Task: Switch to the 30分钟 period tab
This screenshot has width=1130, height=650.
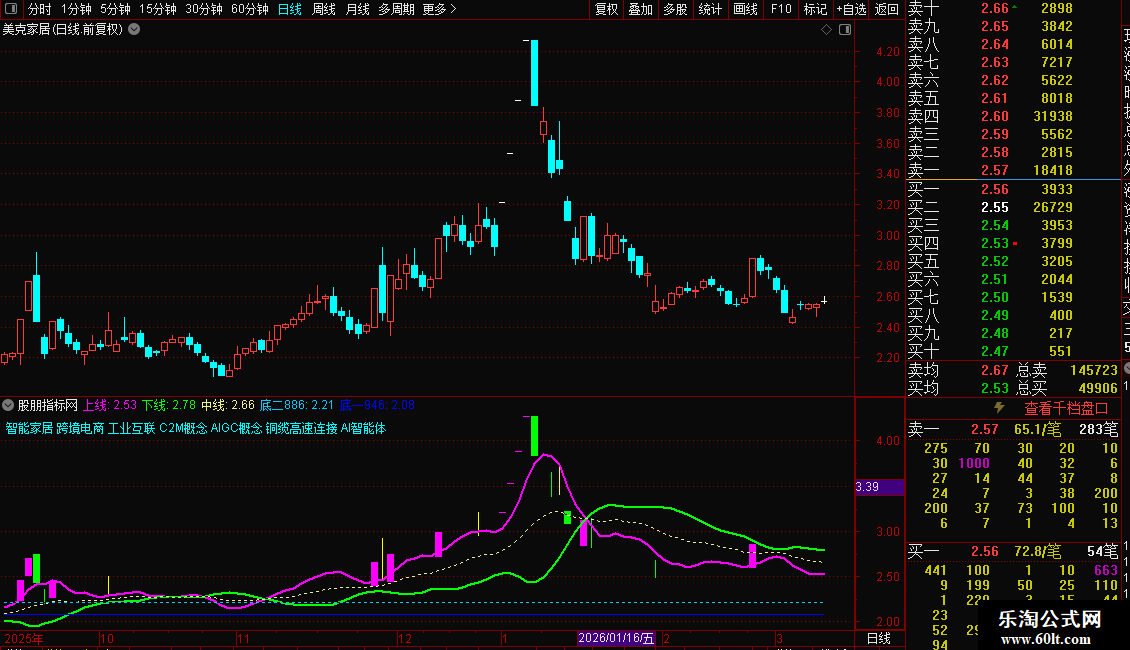Action: click(204, 9)
